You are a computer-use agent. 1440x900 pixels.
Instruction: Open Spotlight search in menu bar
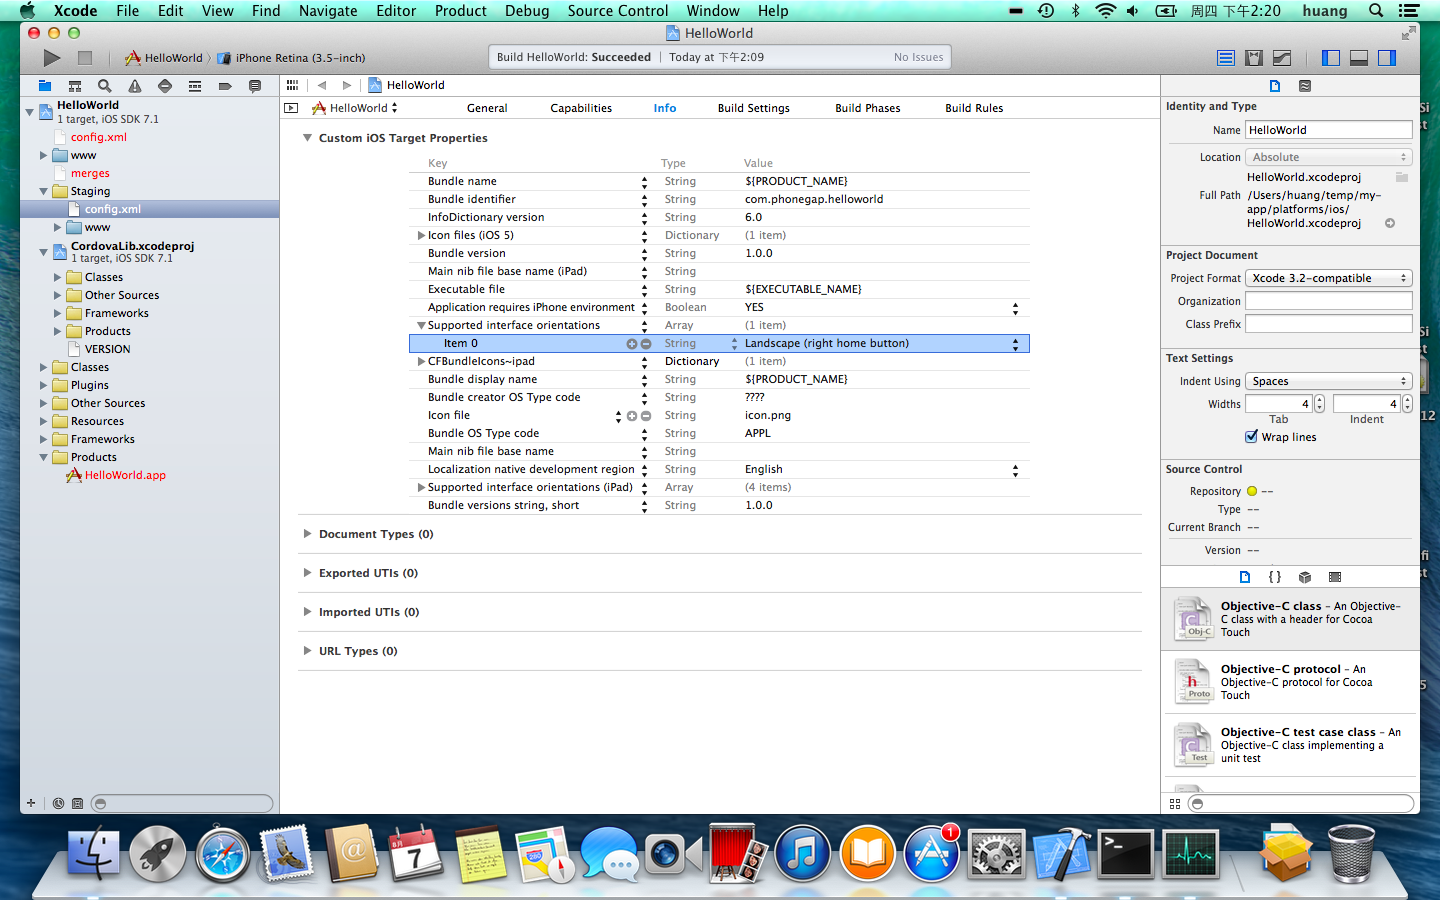point(1376,11)
